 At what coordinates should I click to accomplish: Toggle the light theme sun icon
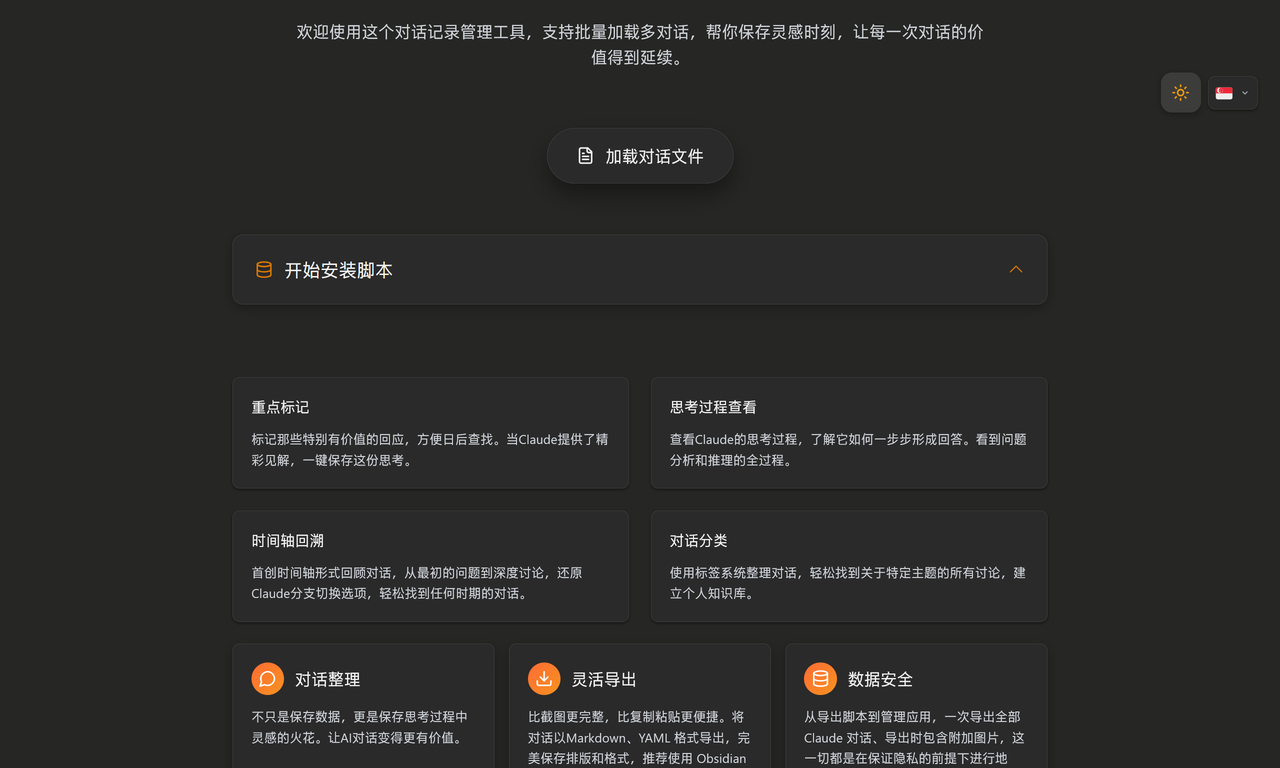click(x=1181, y=92)
